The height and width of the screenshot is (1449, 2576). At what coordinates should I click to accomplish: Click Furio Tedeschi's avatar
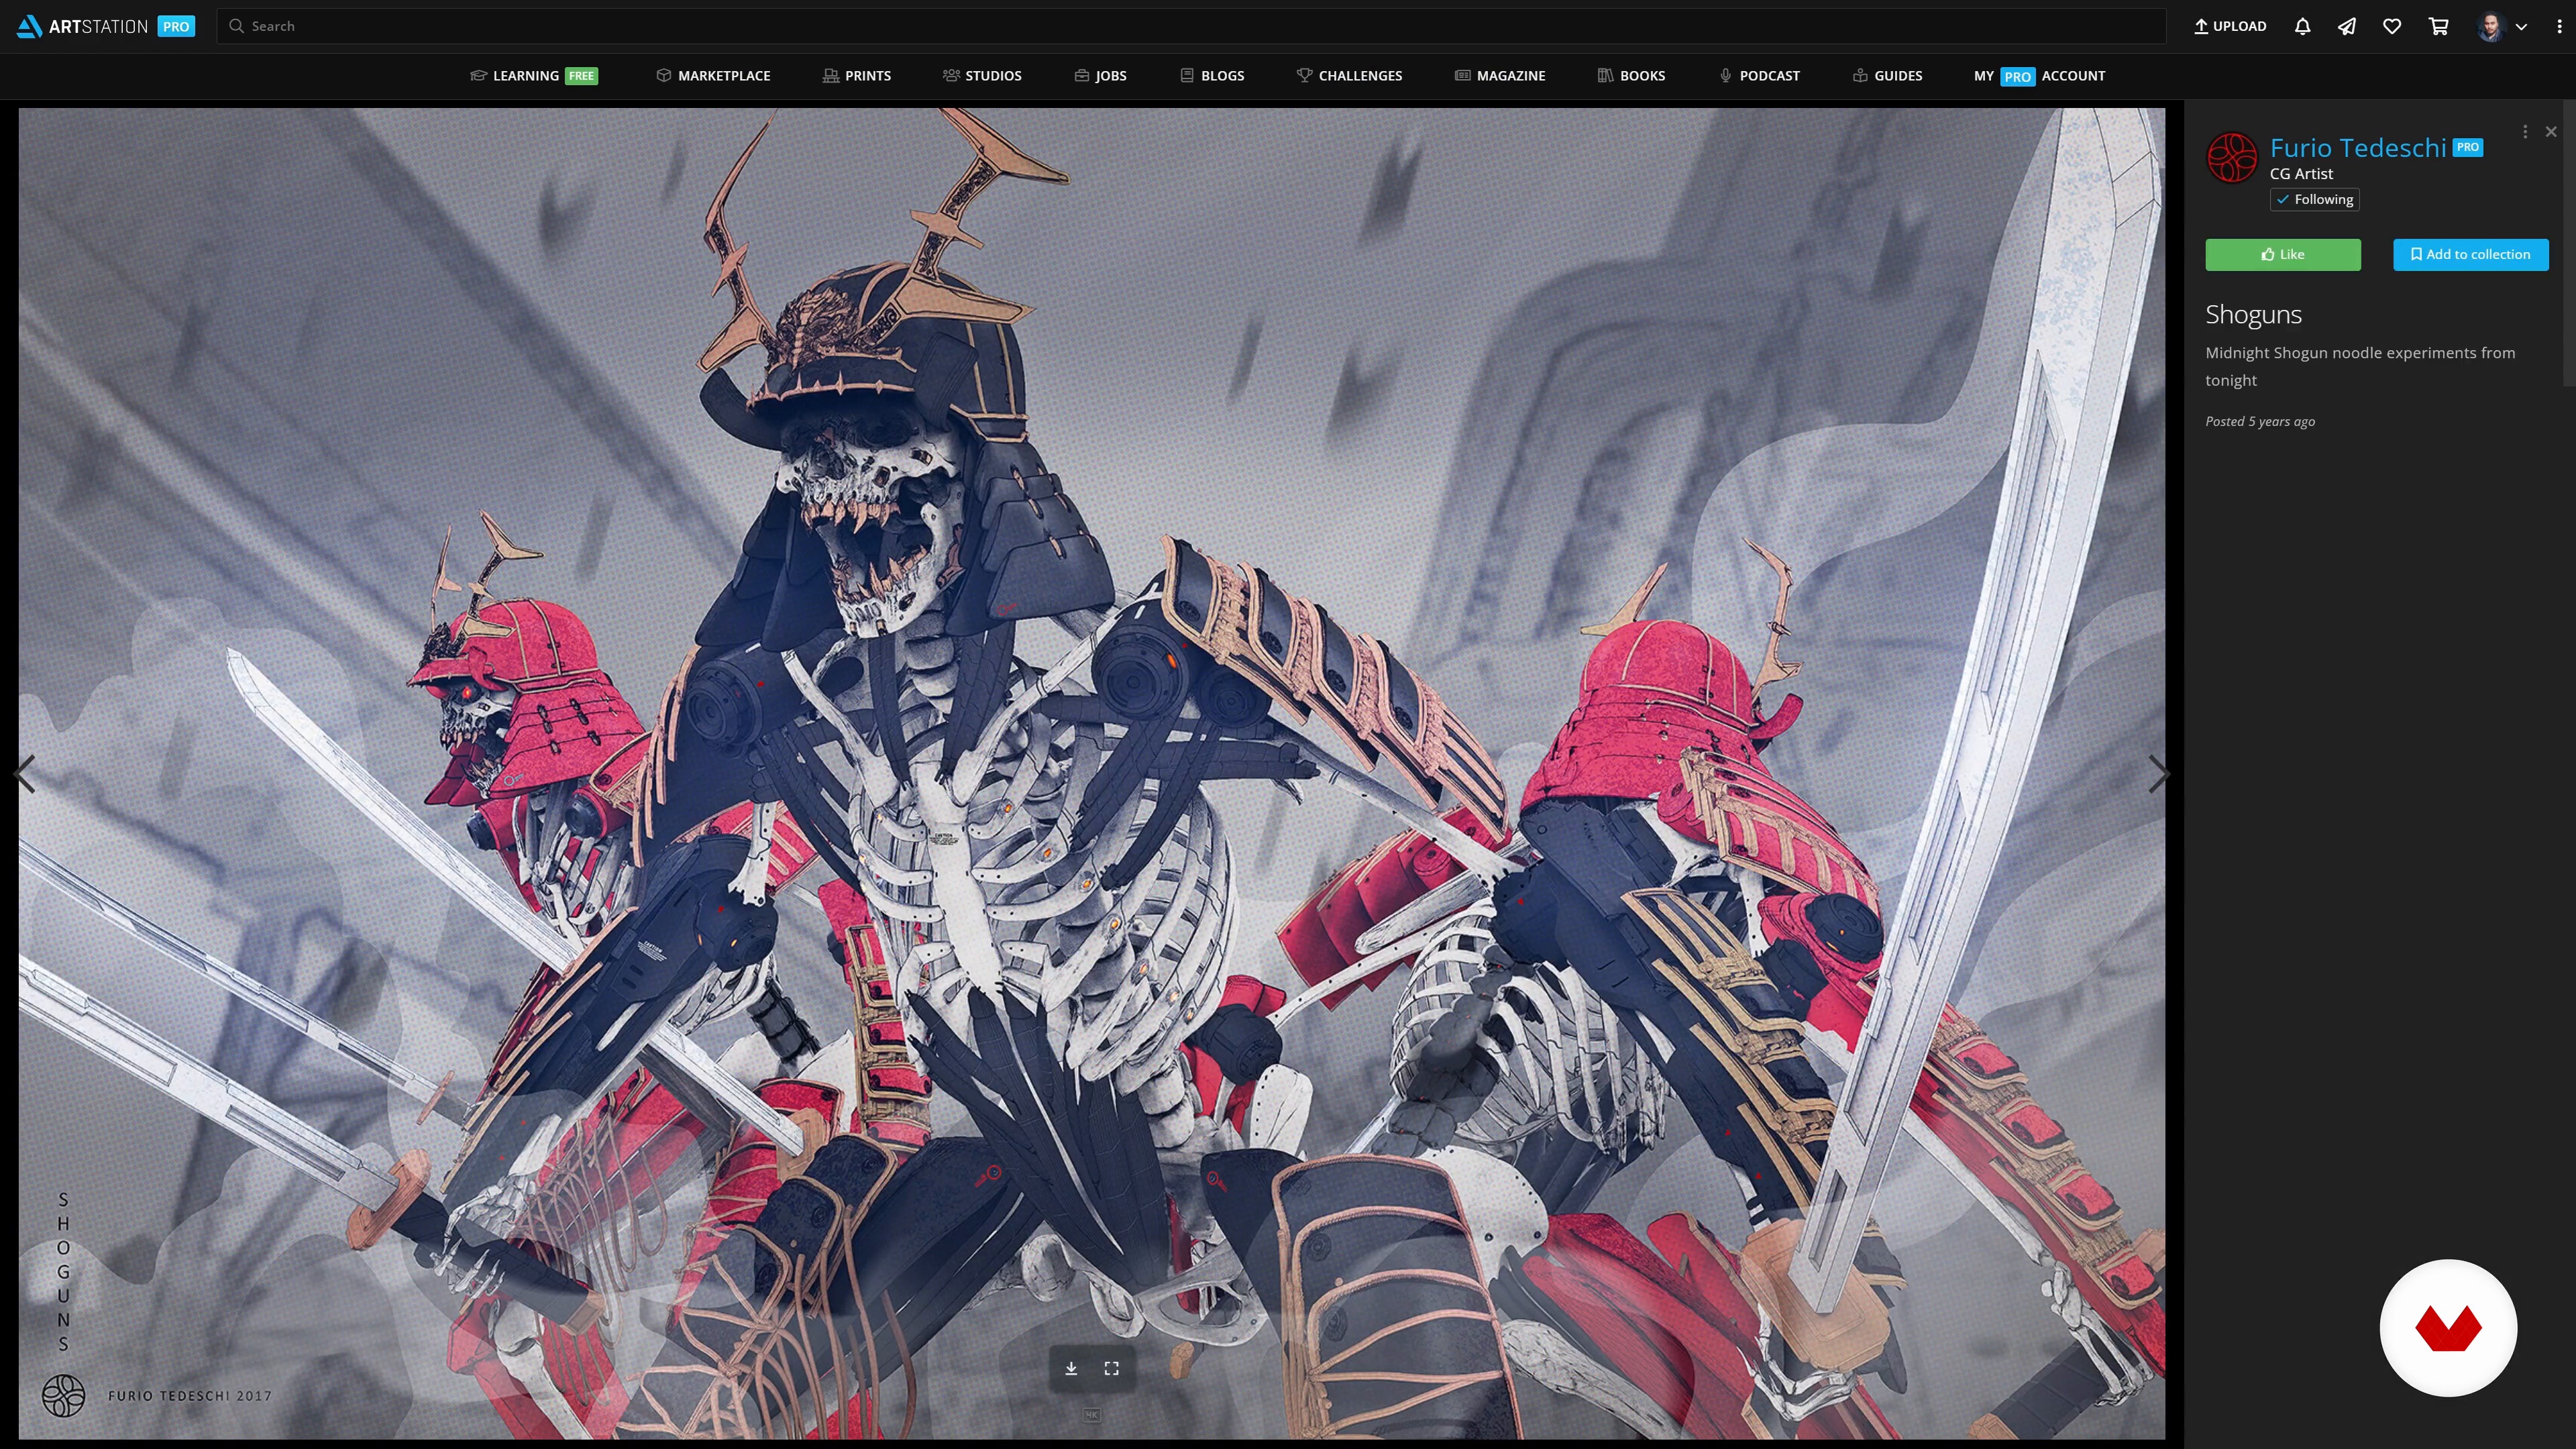2232,158
